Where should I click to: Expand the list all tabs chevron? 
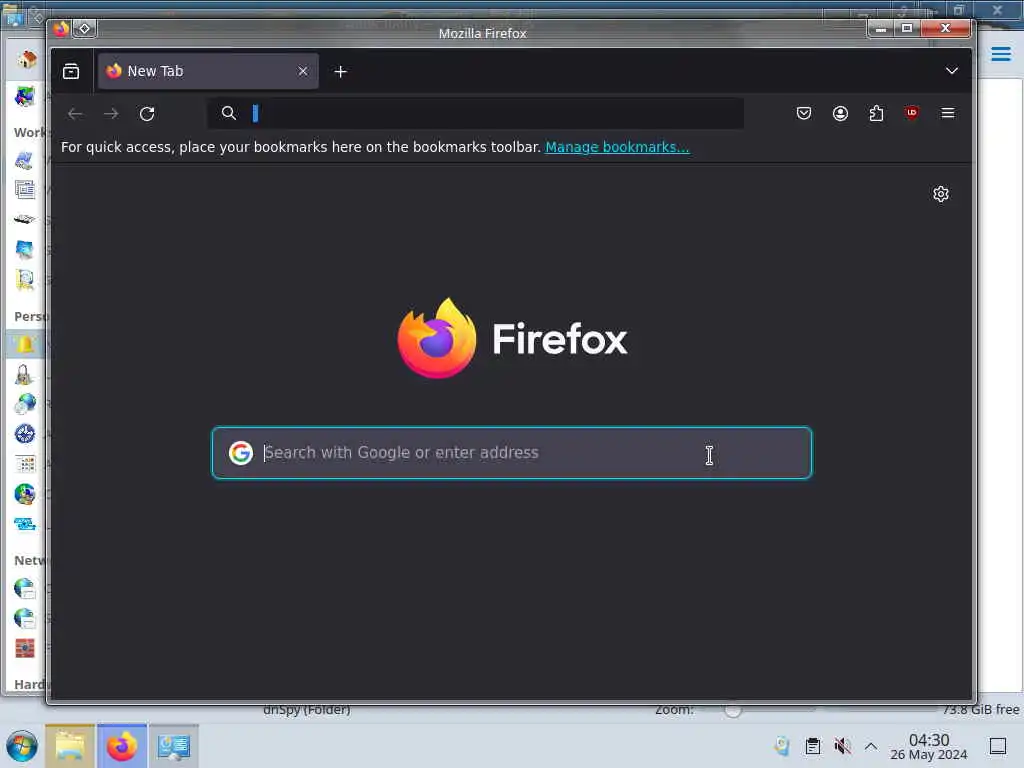tap(952, 71)
